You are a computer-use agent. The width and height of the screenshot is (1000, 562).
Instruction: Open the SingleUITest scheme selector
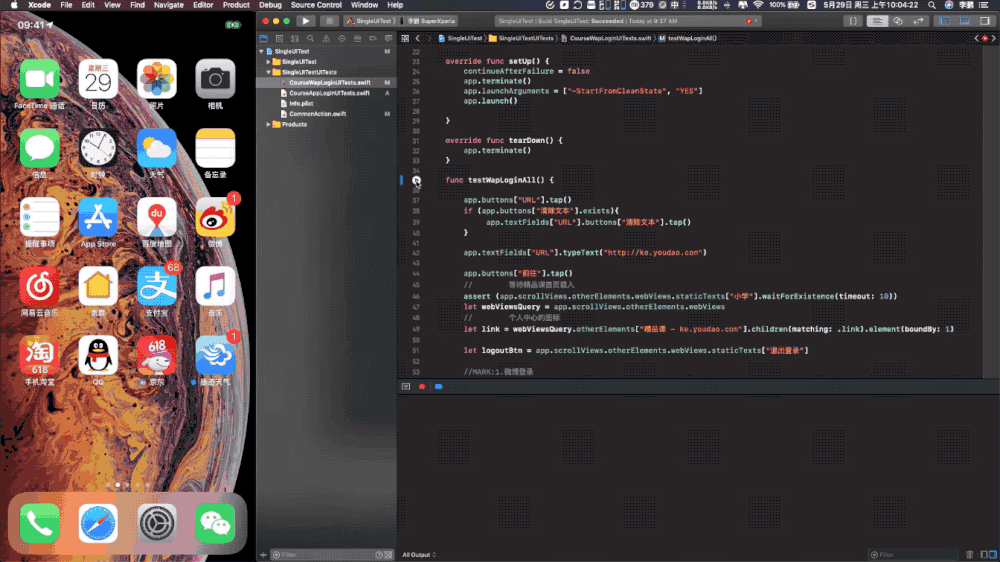369,21
